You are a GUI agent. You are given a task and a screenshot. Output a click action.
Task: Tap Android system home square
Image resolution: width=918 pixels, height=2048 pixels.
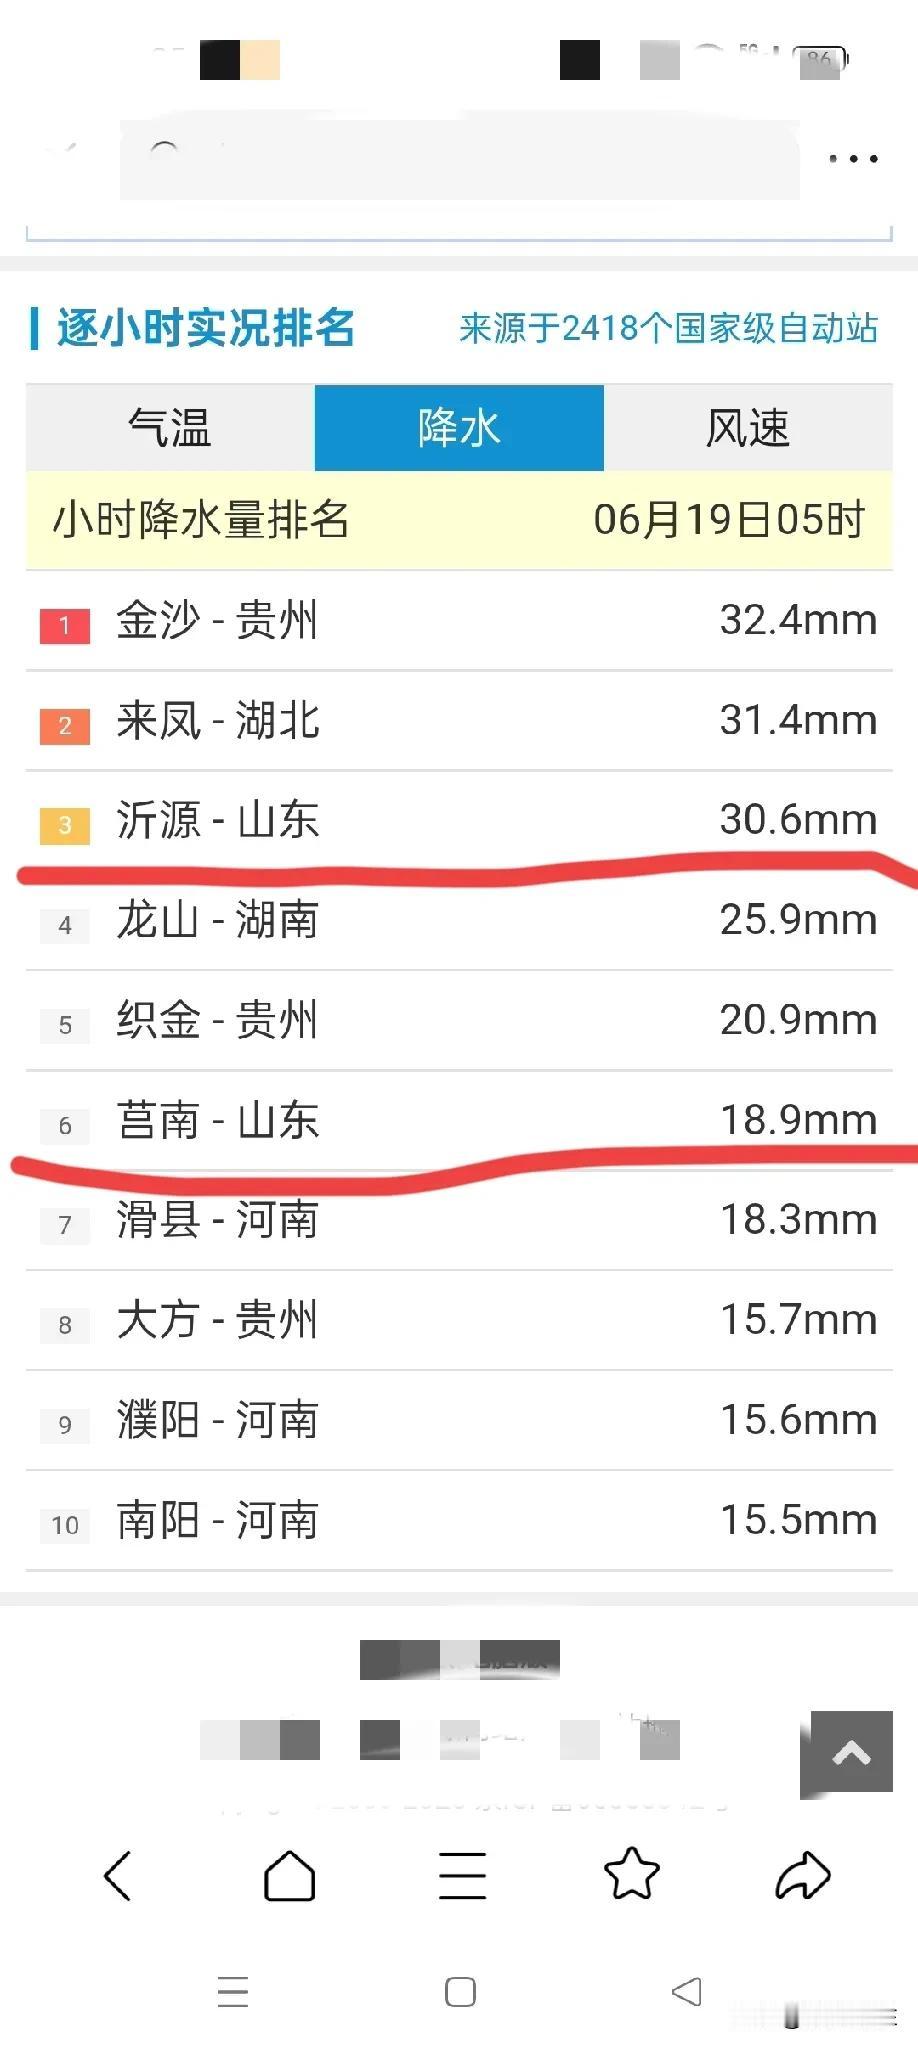point(460,1992)
